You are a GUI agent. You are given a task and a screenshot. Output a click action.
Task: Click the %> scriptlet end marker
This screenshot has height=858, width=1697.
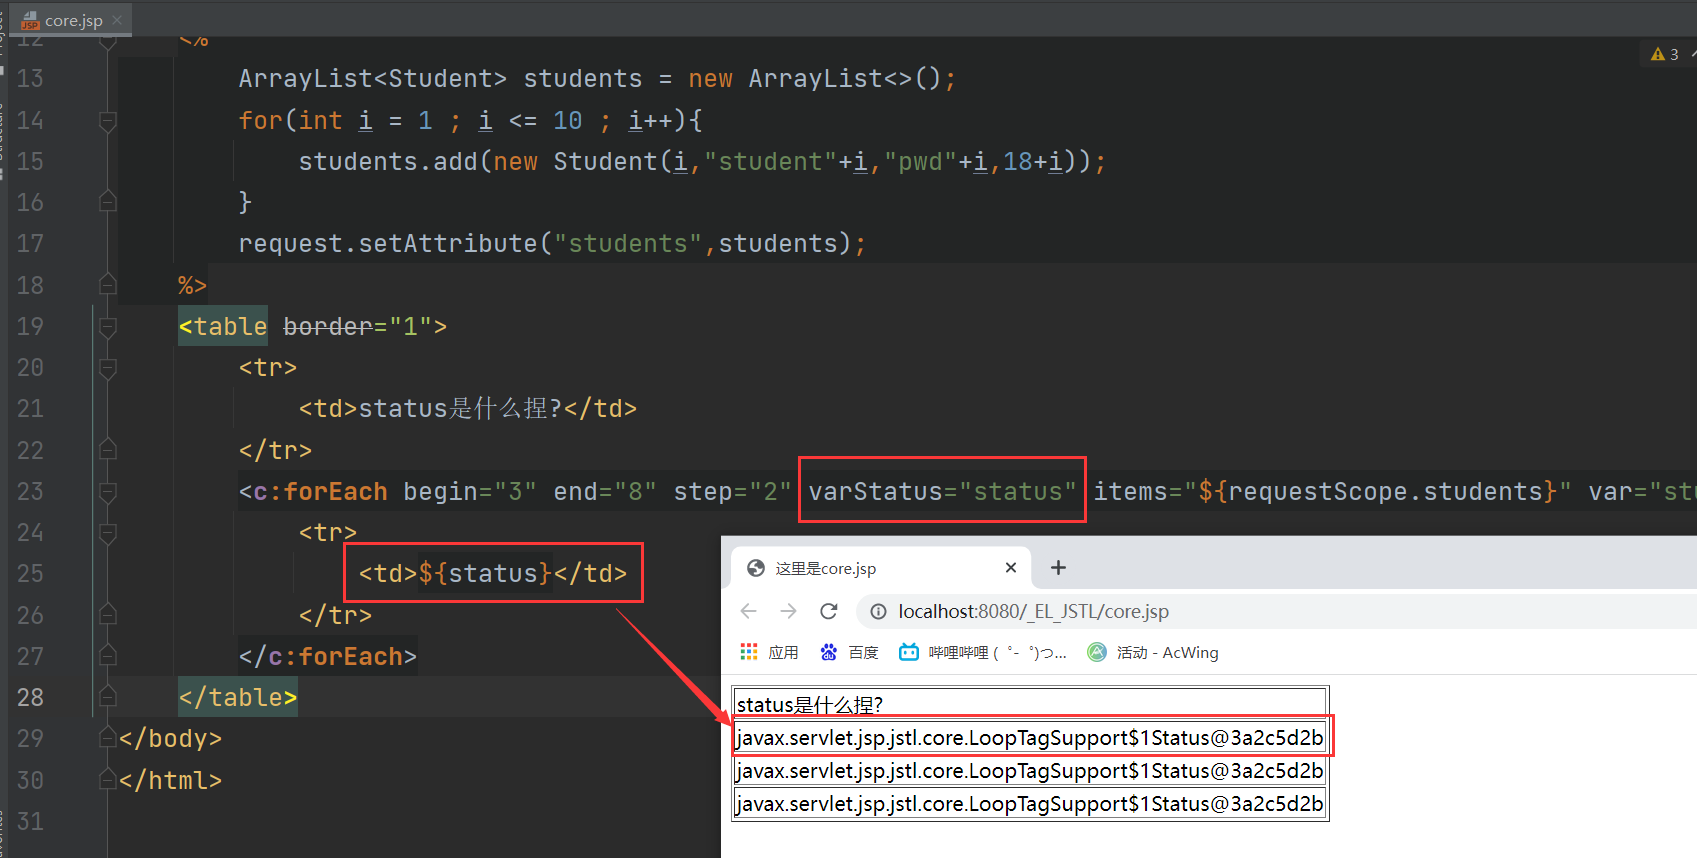click(192, 285)
